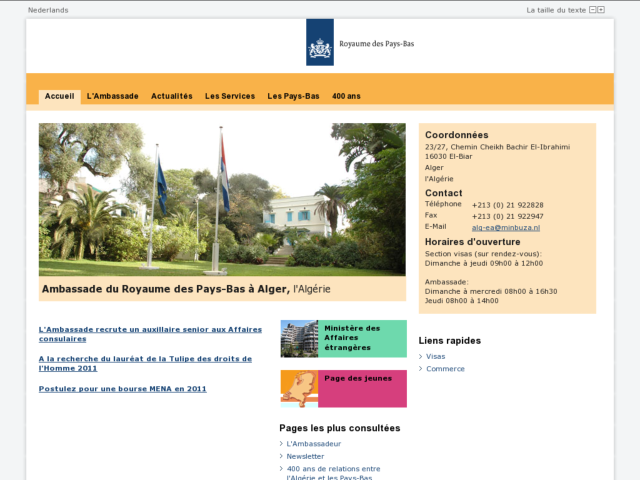The image size is (640, 480).
Task: Click the telephone number +213 (0) 21 922828
Action: 507,205
